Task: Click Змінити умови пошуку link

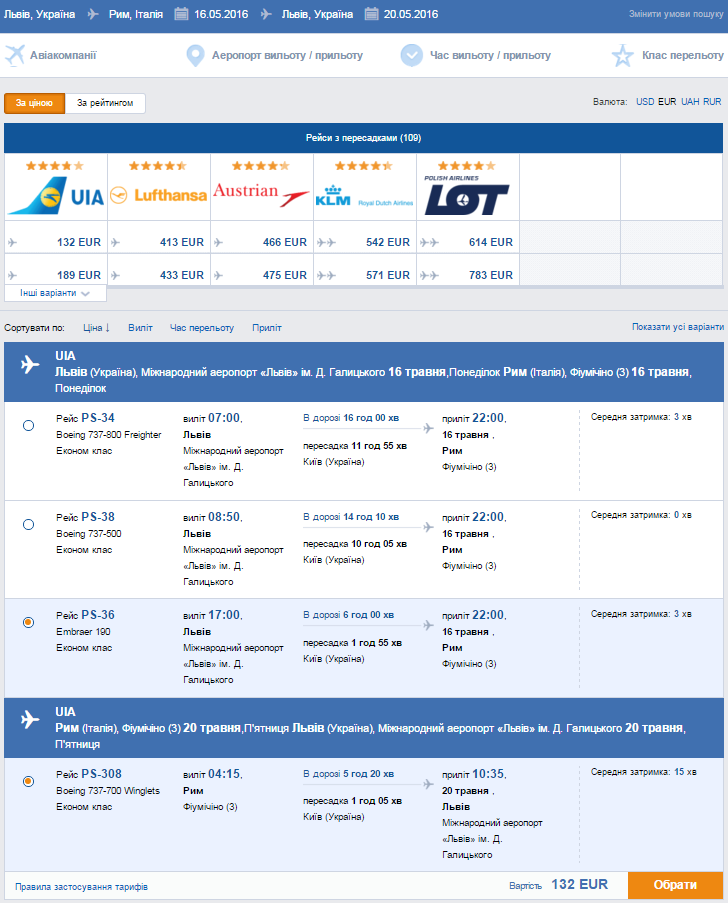Action: click(x=676, y=14)
